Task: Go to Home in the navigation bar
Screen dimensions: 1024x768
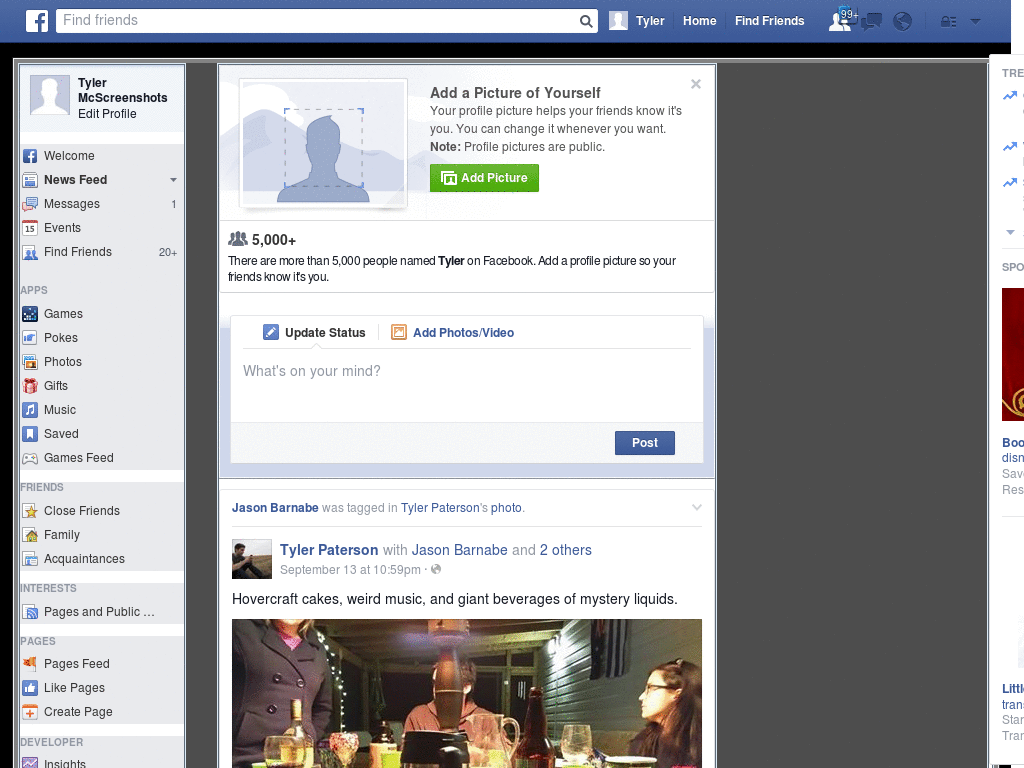Action: pyautogui.click(x=699, y=21)
